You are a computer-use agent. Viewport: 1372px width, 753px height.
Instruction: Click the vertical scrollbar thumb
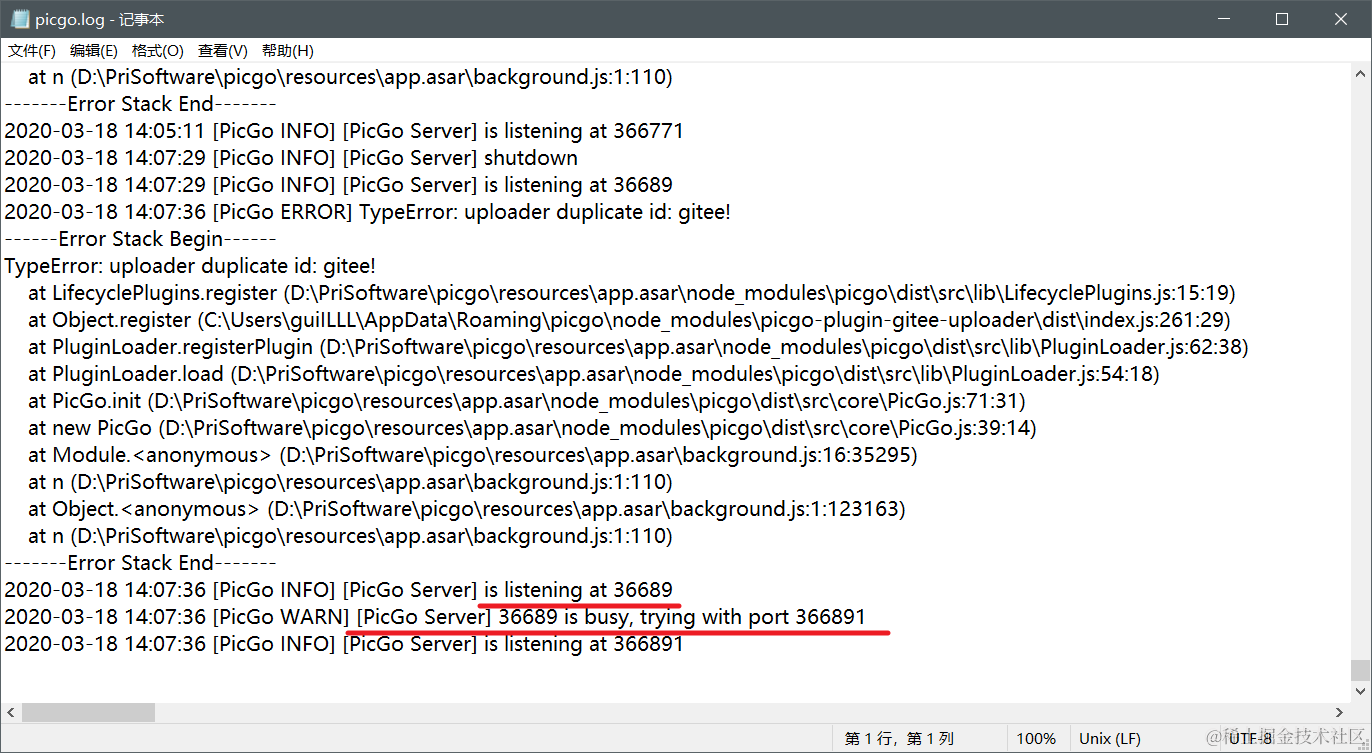pyautogui.click(x=1359, y=670)
